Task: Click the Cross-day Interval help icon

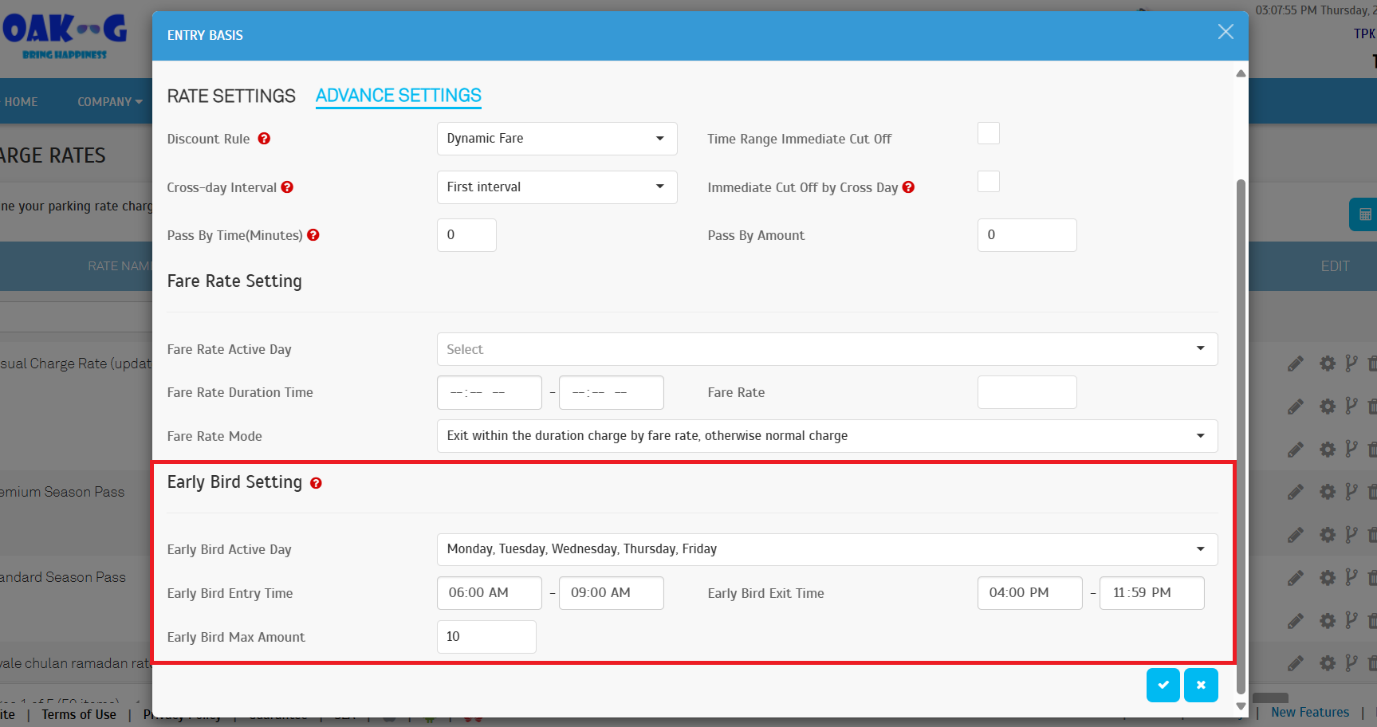Action: click(x=287, y=187)
